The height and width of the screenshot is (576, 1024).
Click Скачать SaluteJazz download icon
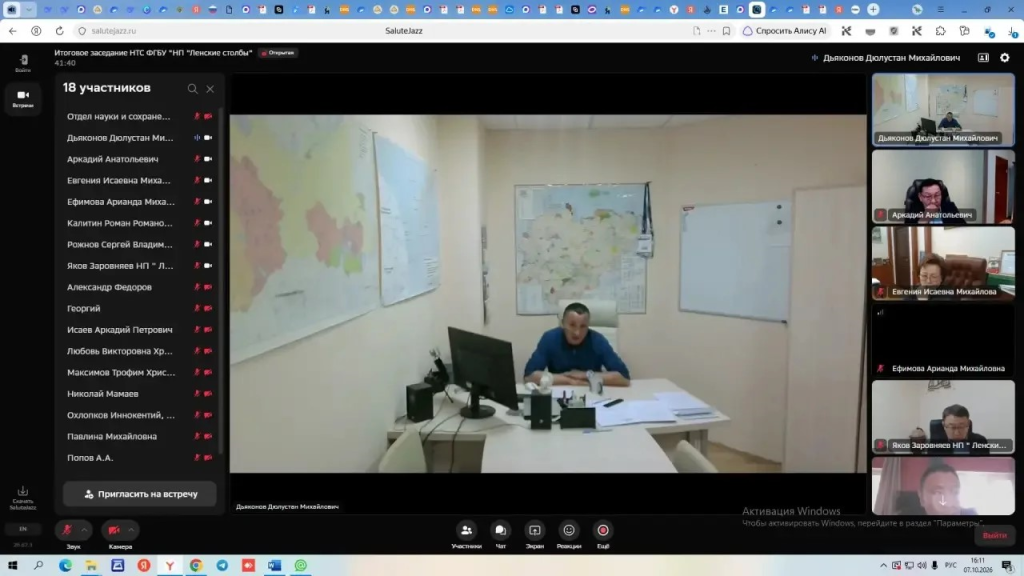tap(23, 498)
